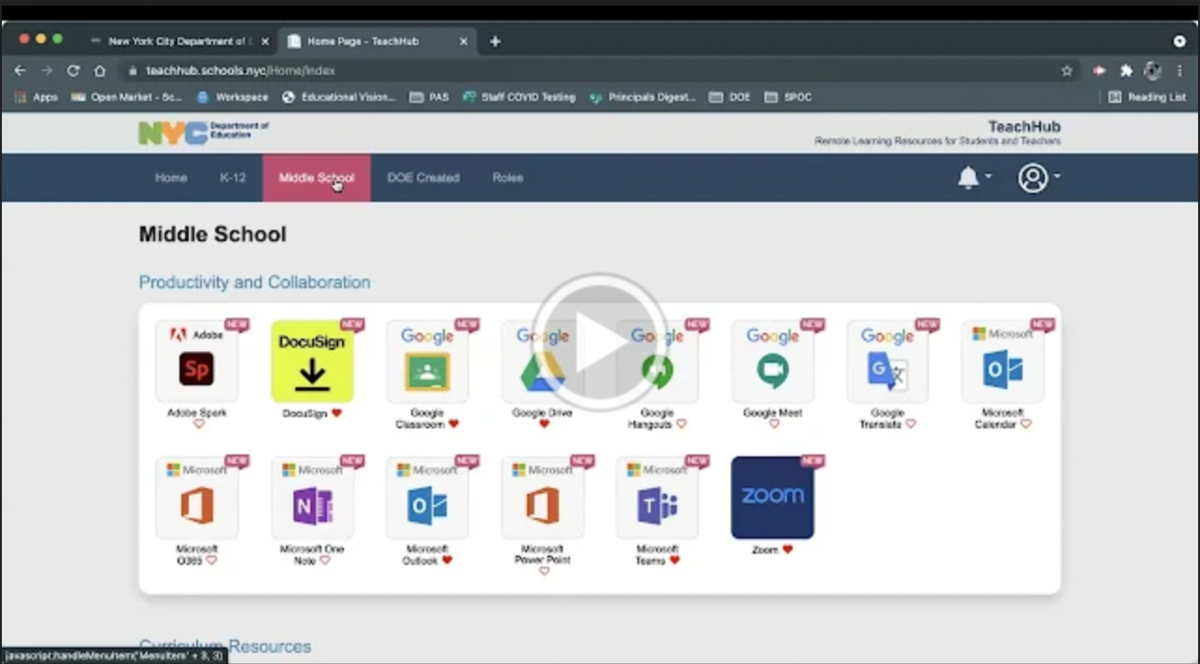The width and height of the screenshot is (1200, 664).
Task: Play the video with the play button
Action: click(x=600, y=342)
